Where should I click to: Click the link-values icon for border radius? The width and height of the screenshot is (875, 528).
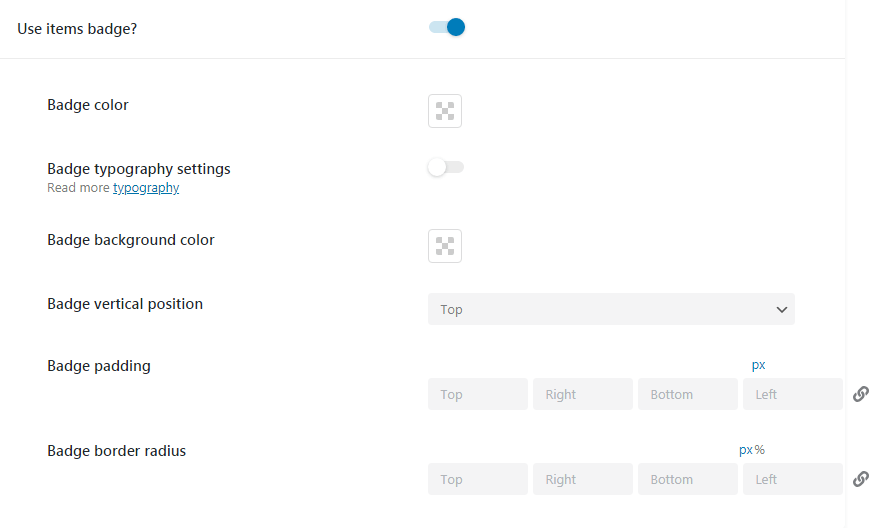[861, 479]
